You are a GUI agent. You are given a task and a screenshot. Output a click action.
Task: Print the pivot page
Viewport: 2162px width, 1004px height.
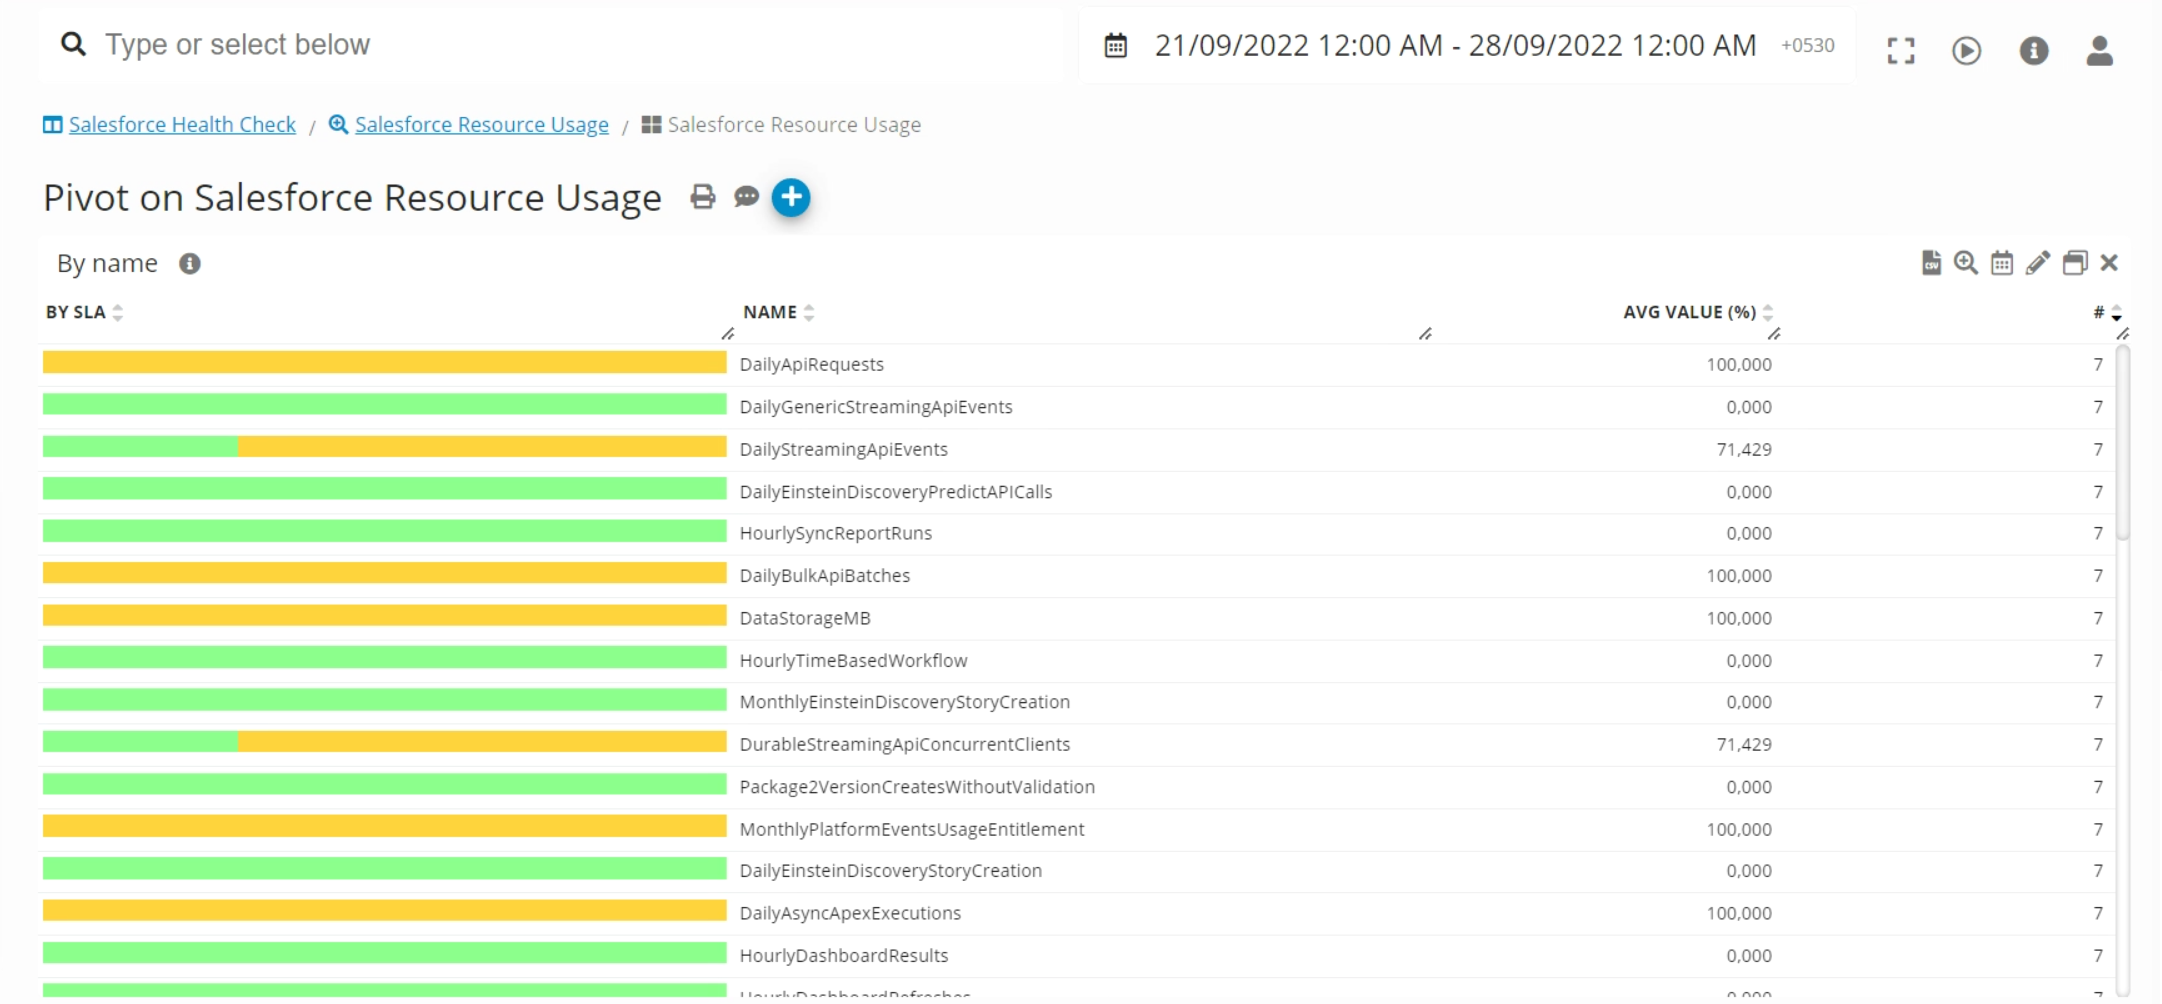tap(703, 197)
